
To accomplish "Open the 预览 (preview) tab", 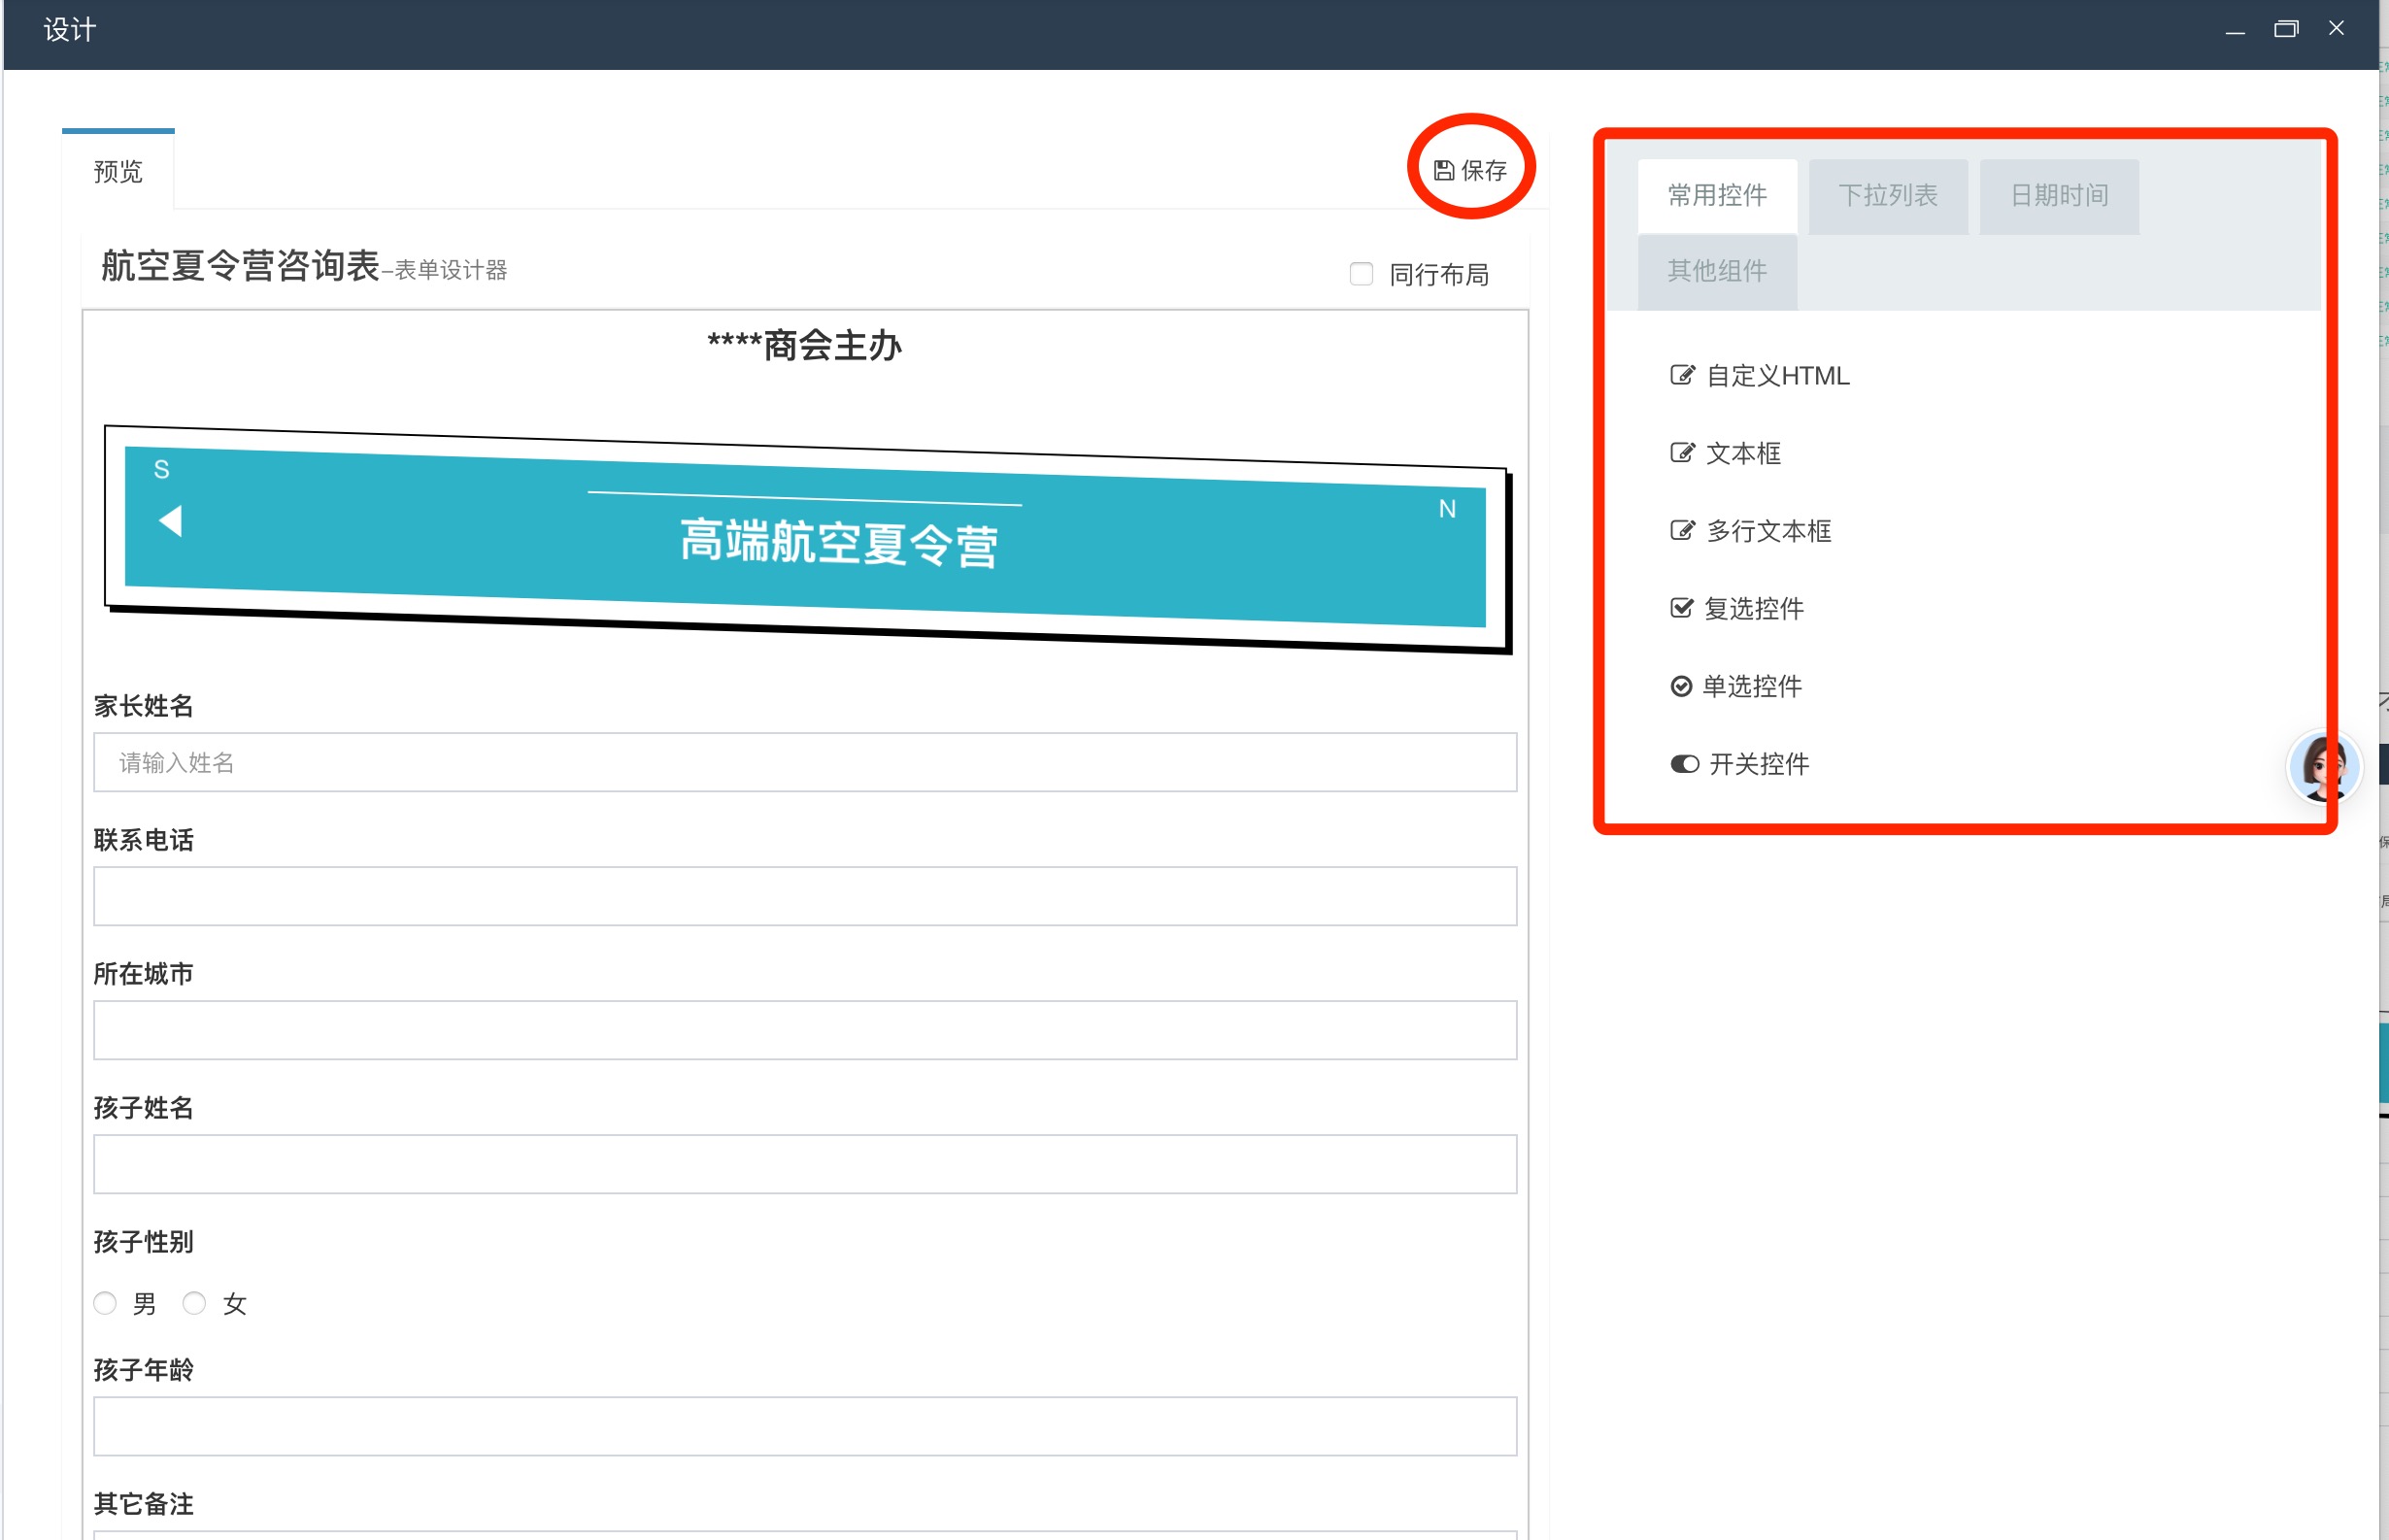I will coord(118,172).
